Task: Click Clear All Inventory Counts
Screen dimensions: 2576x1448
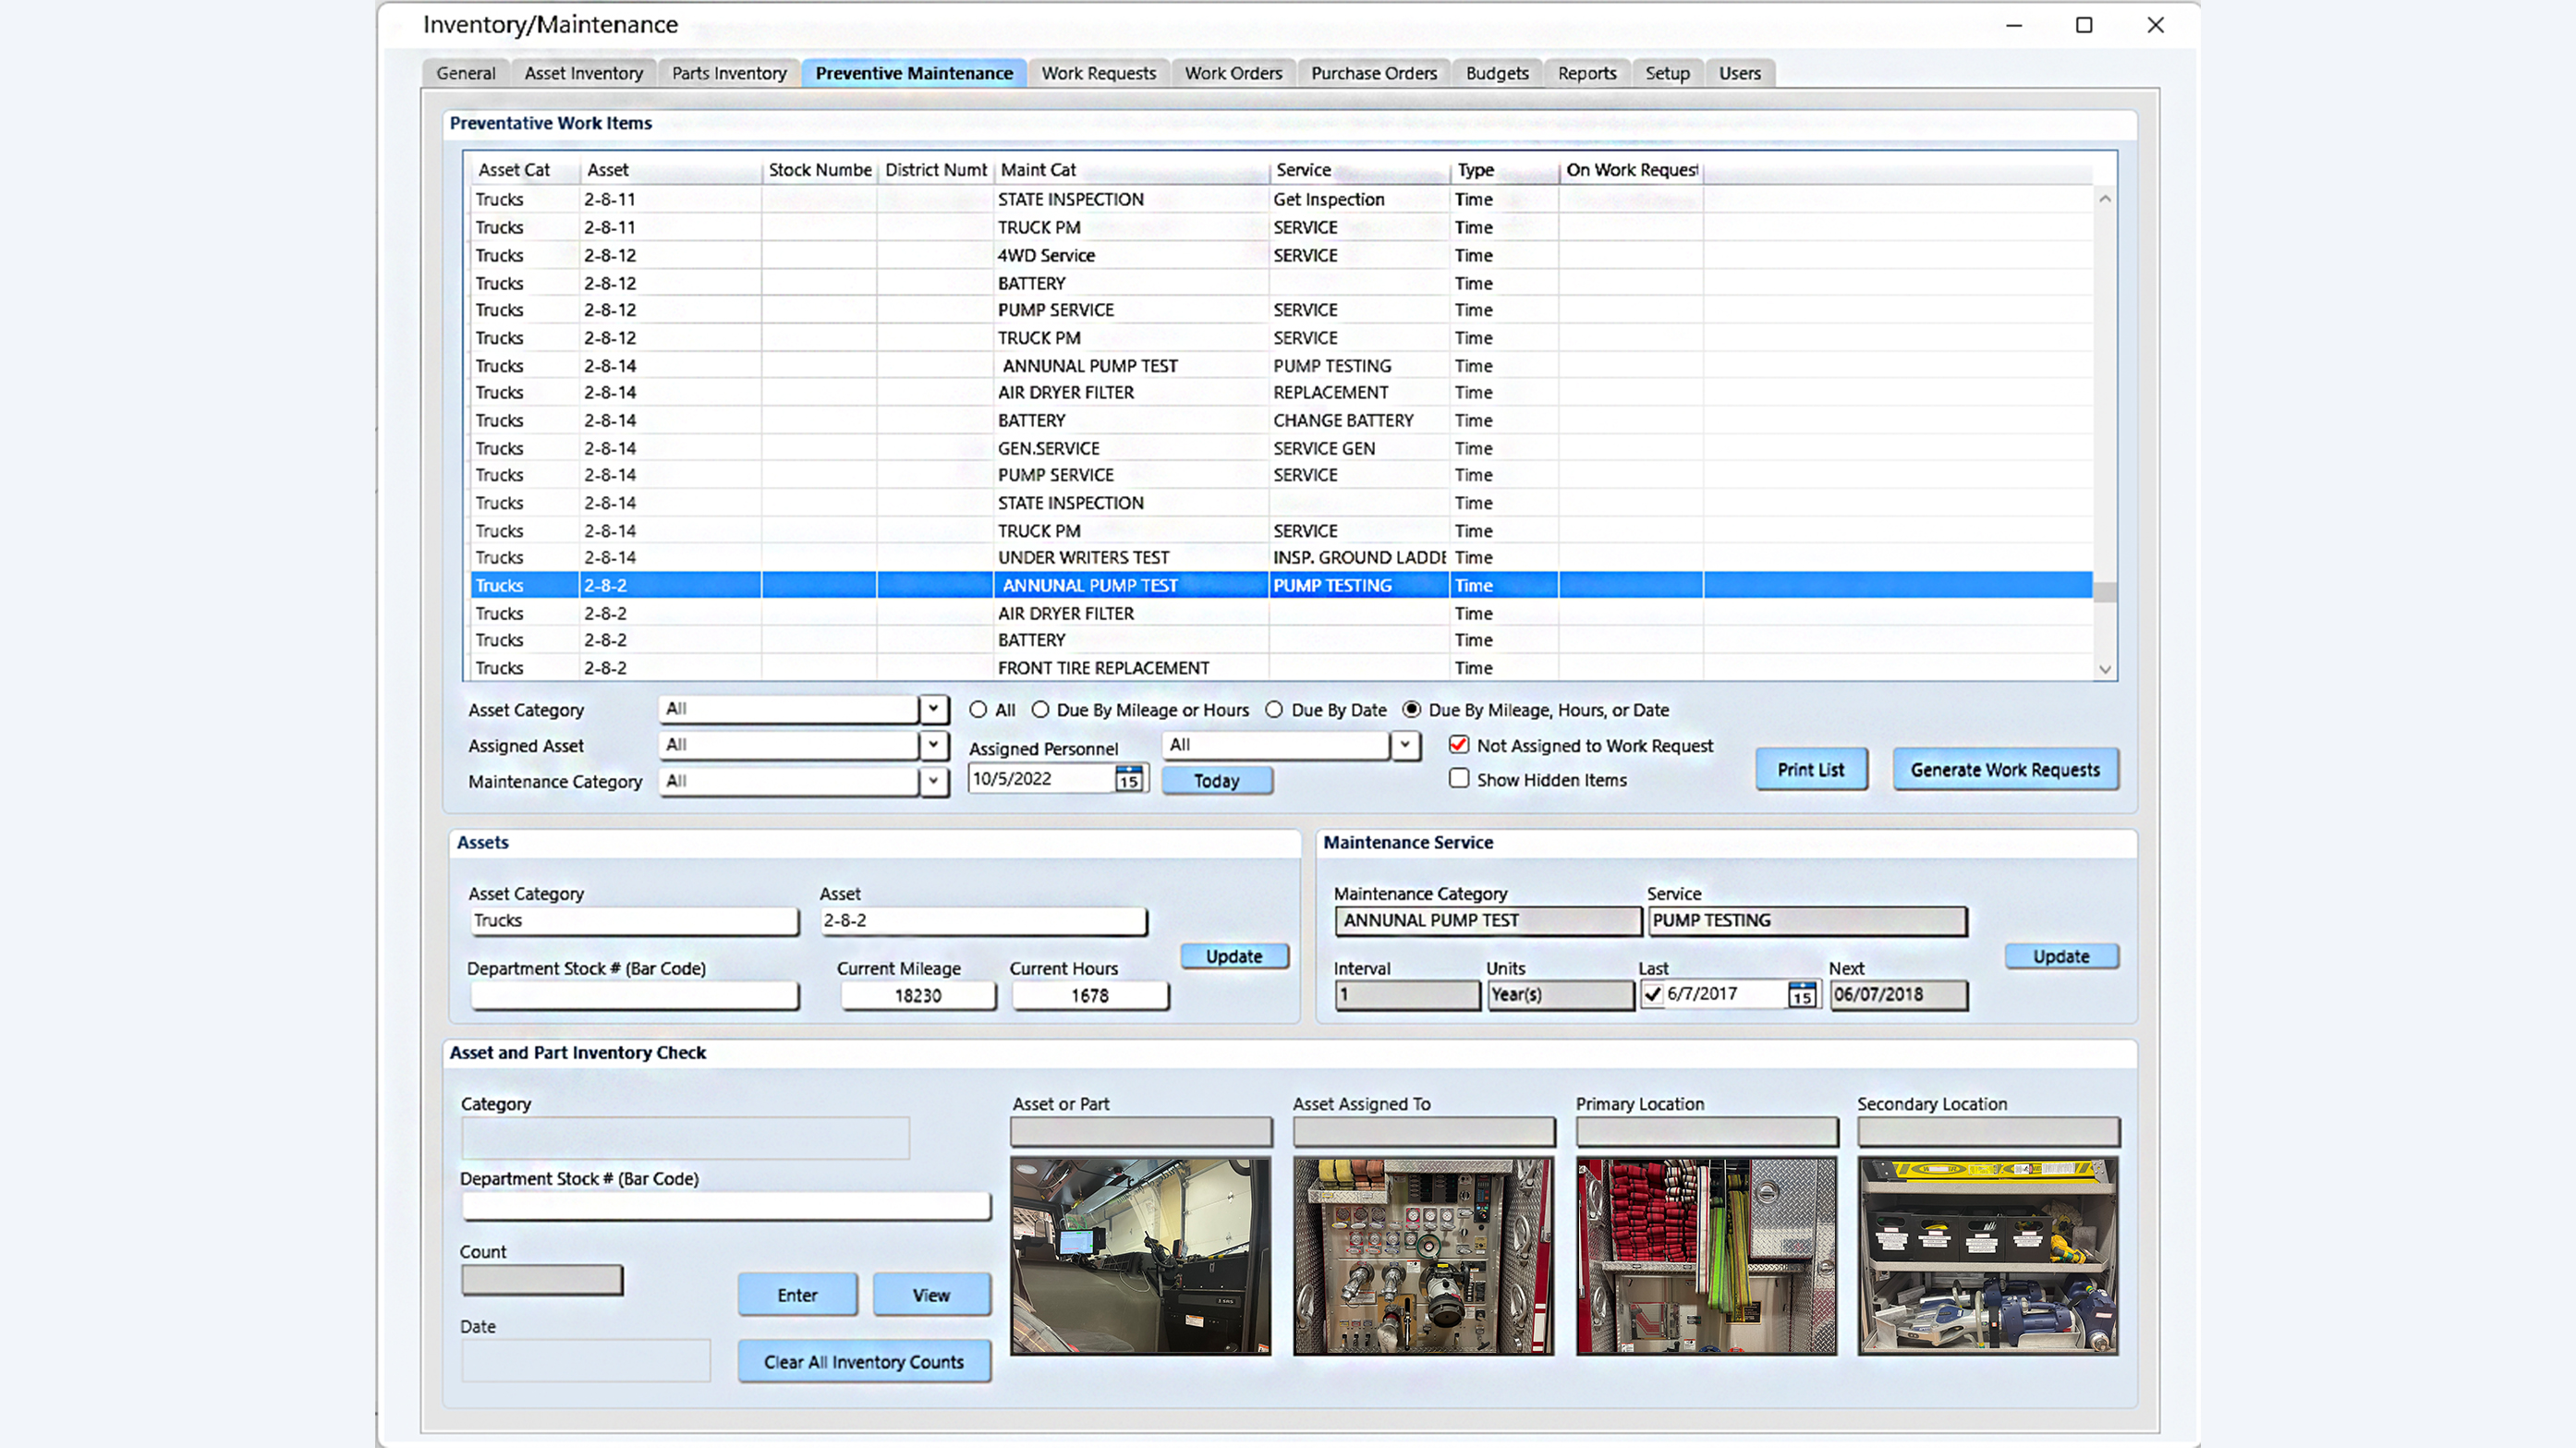Action: click(x=864, y=1361)
